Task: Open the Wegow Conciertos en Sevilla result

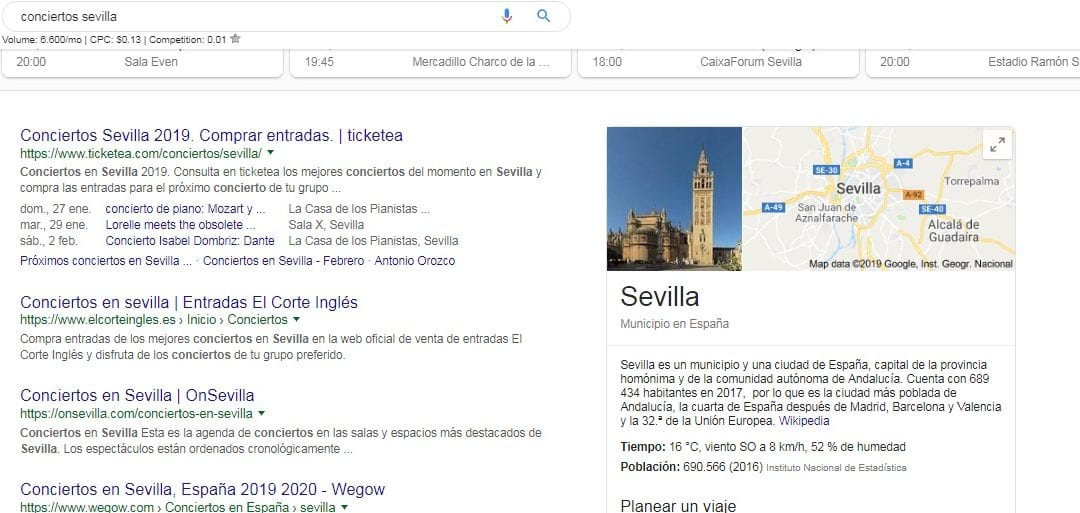Action: tap(202, 490)
